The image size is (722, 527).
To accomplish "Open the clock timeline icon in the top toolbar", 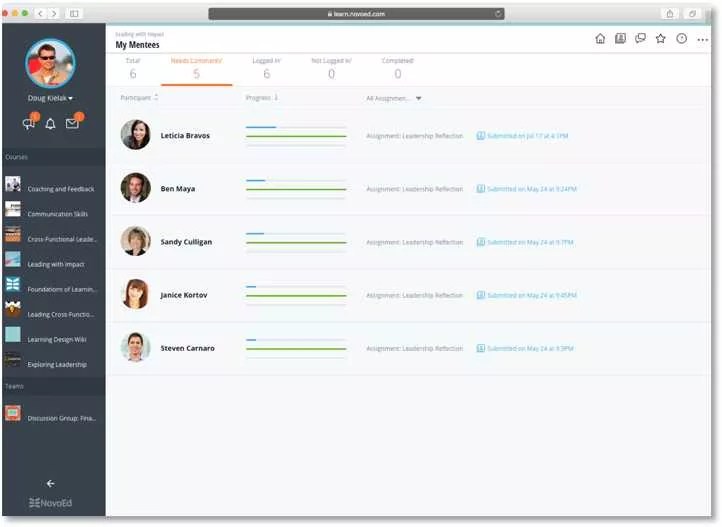I will coord(681,39).
